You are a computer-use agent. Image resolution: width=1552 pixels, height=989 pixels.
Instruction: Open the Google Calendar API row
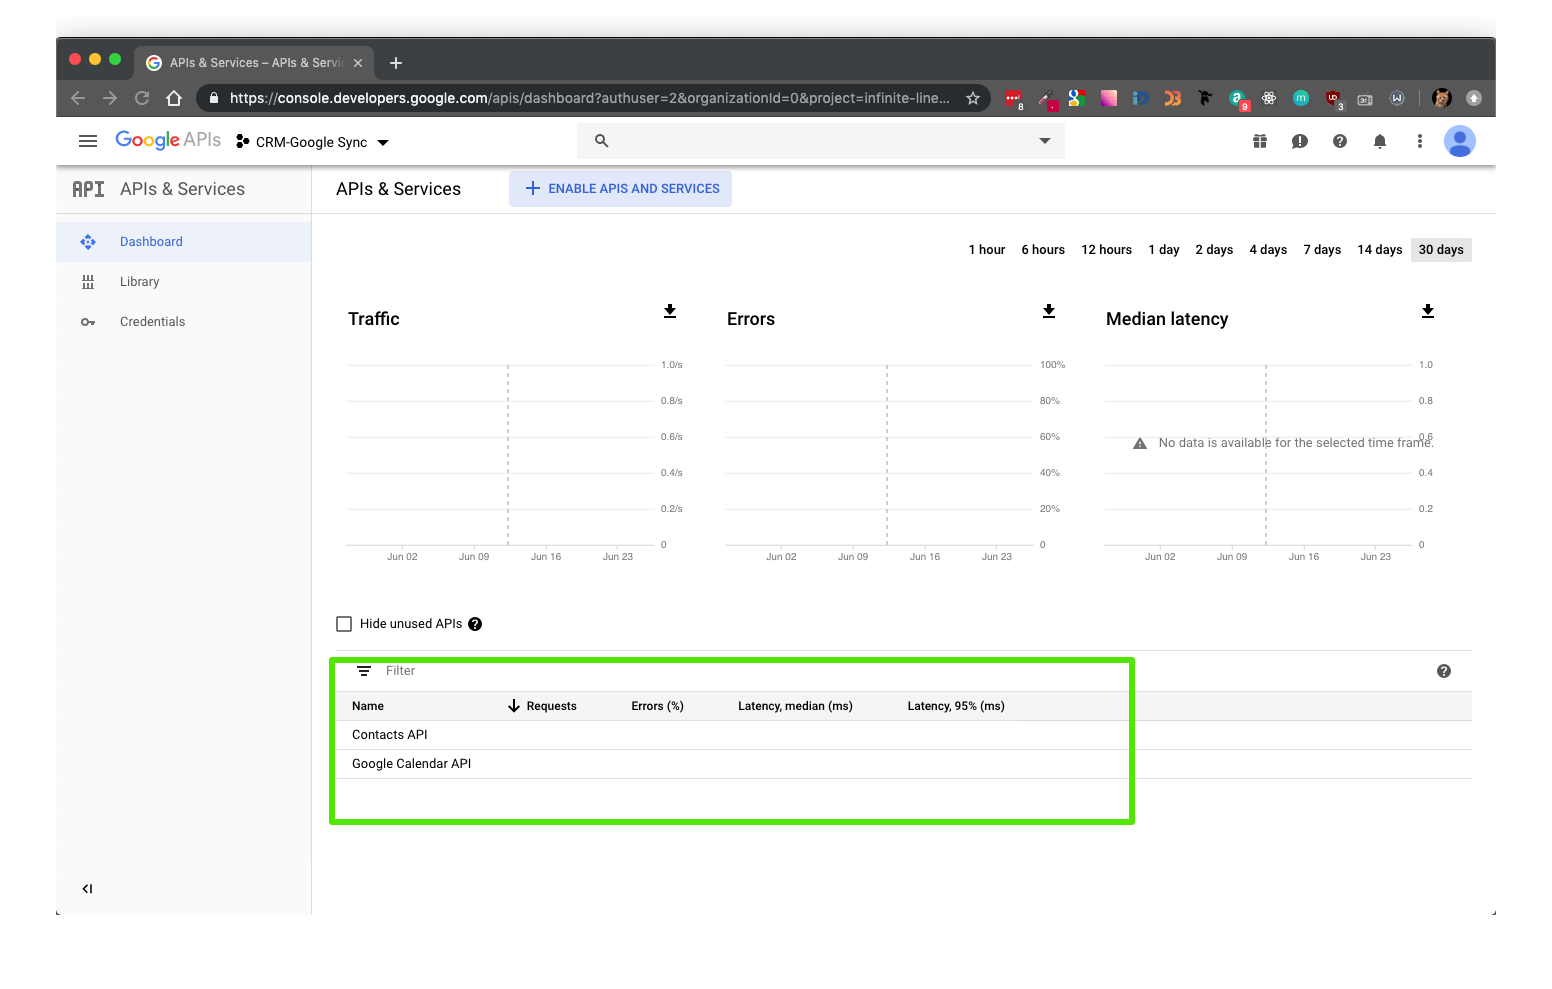click(x=904, y=764)
